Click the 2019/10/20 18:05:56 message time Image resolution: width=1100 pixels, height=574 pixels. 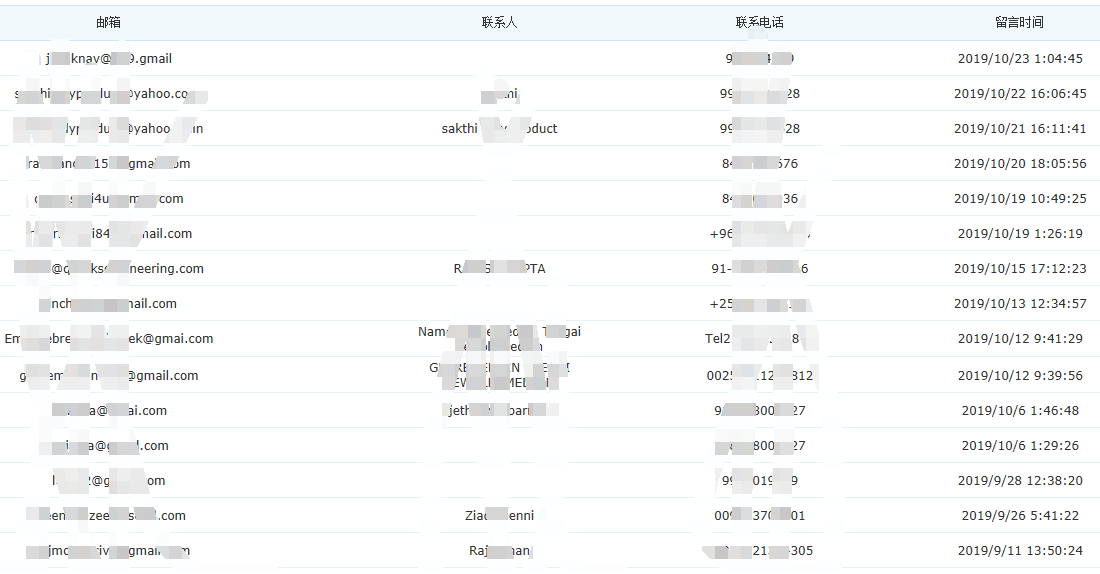(x=1019, y=164)
